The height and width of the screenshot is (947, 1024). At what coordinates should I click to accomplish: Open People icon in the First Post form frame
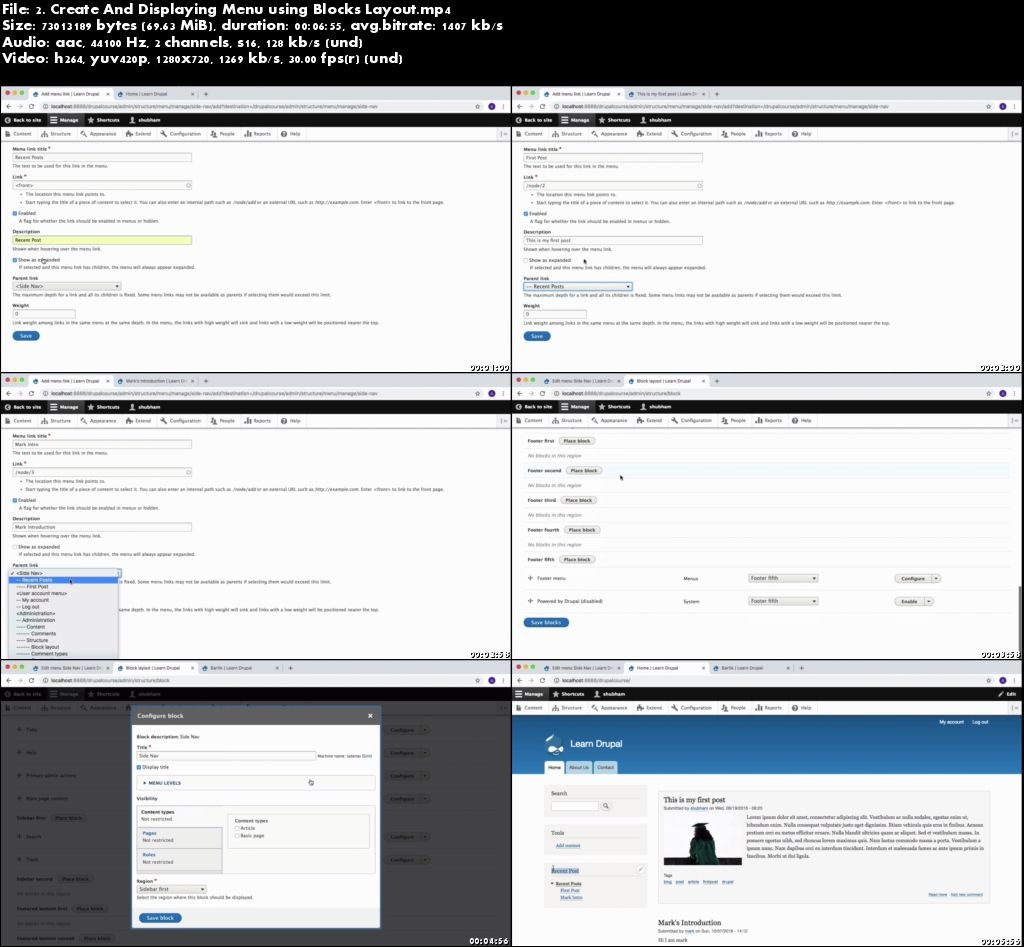[x=725, y=134]
